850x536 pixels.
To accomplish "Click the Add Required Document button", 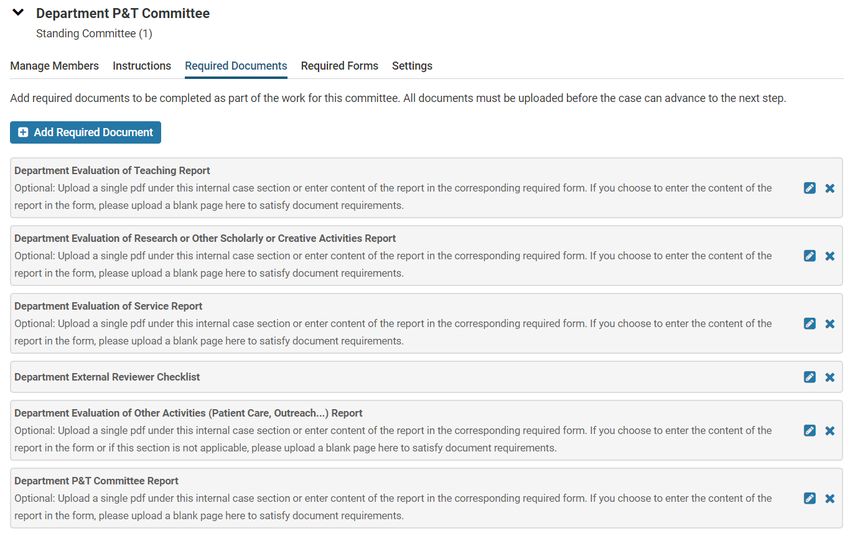I will tap(85, 132).
